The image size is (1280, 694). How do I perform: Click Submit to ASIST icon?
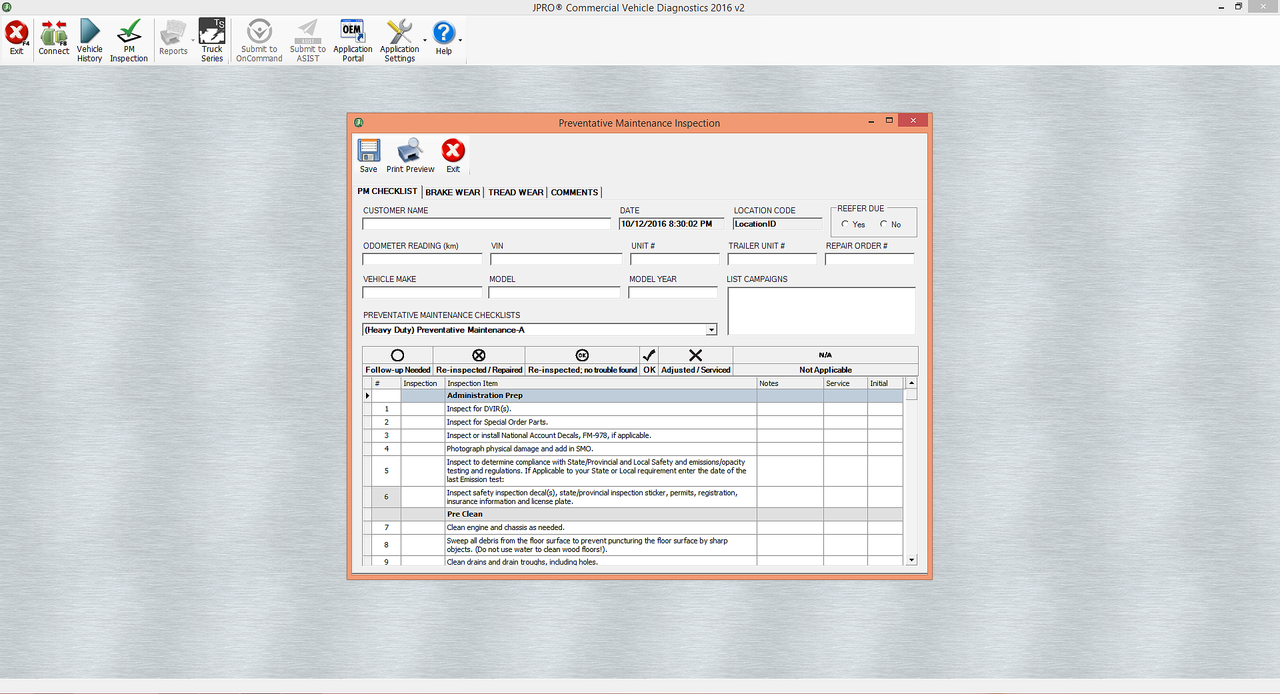click(308, 41)
